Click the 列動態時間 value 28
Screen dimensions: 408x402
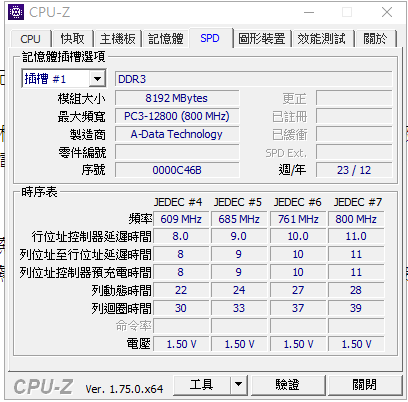pyautogui.click(x=356, y=290)
